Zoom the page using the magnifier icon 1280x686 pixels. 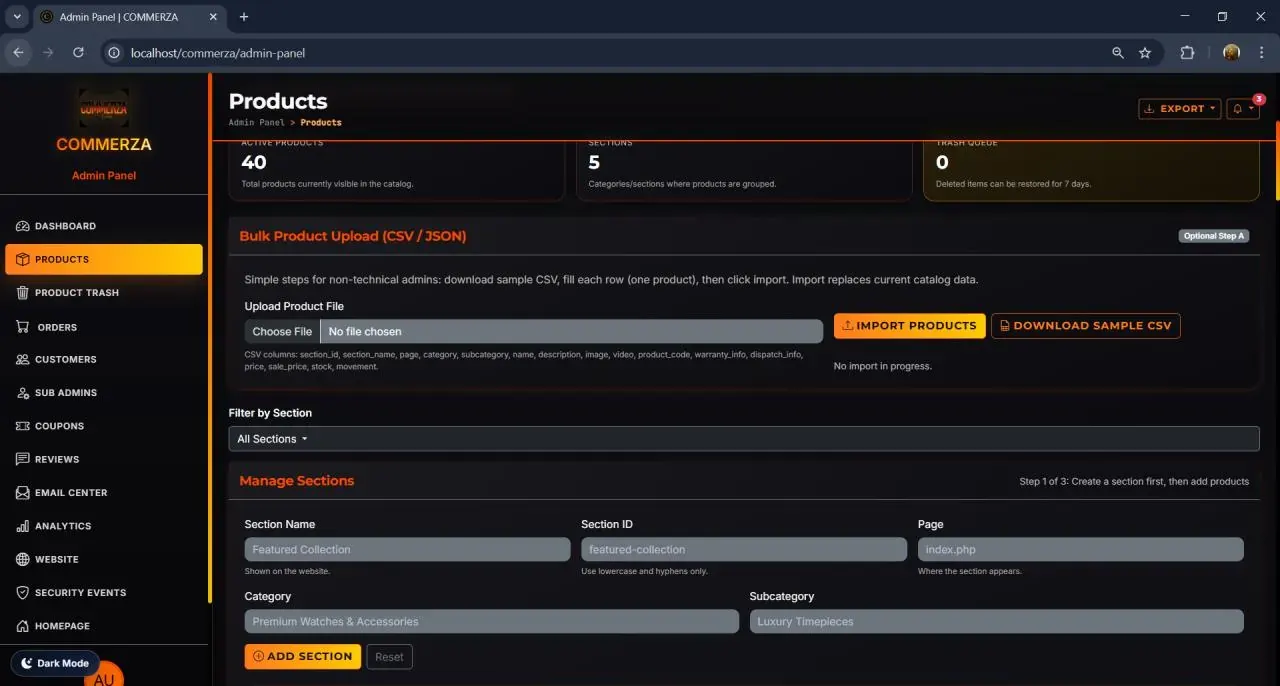click(1118, 53)
